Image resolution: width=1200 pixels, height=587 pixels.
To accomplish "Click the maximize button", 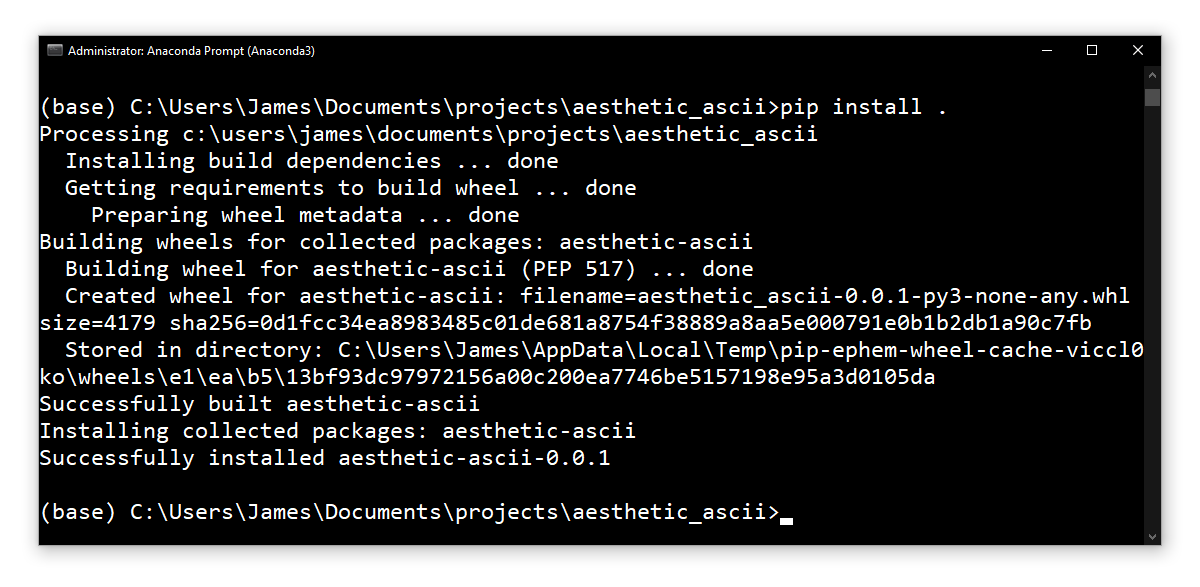I will click(1092, 50).
